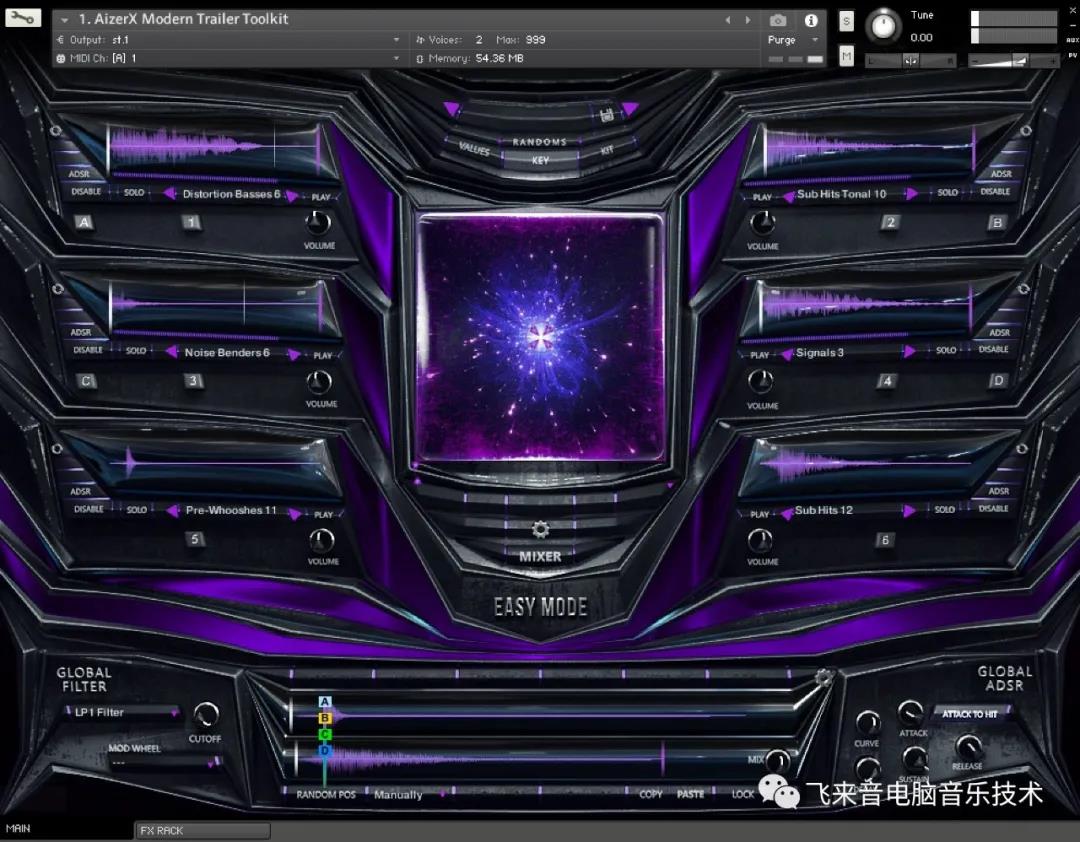The width and height of the screenshot is (1080, 842).
Task: Click the ATTACK TO HIT button
Action: tap(970, 714)
